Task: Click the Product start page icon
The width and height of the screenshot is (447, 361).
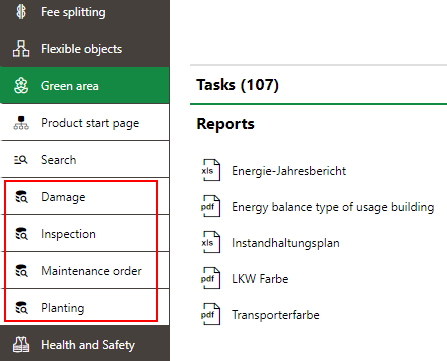Action: point(21,123)
